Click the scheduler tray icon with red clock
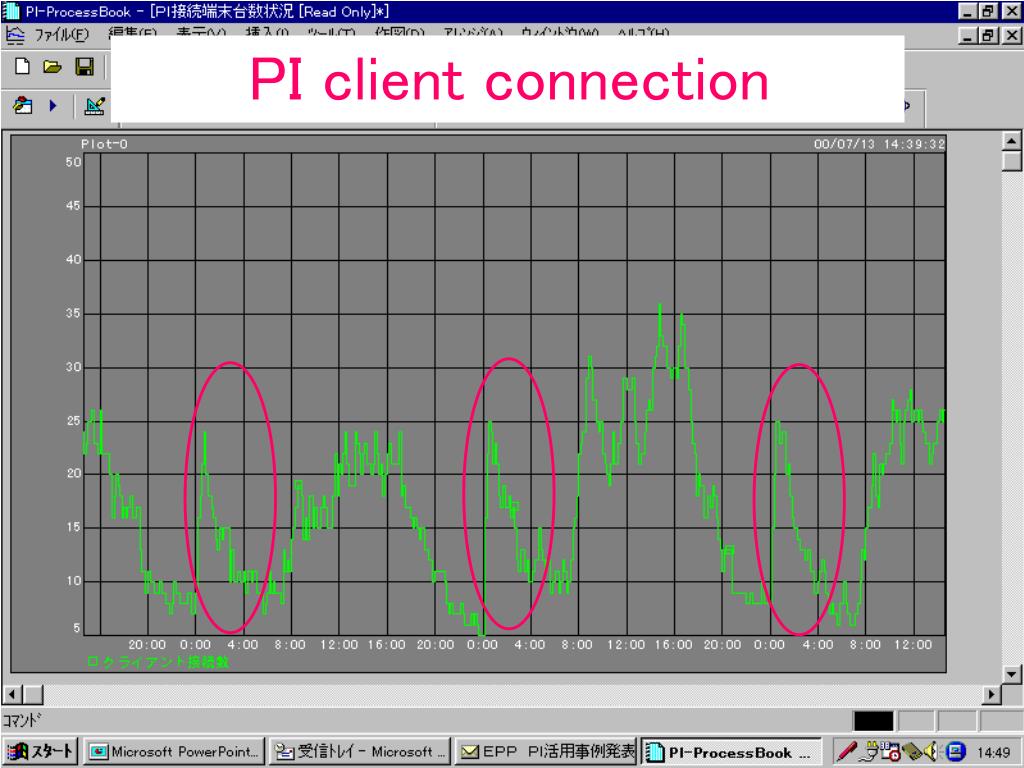Viewport: 1024px width, 768px height. point(891,752)
